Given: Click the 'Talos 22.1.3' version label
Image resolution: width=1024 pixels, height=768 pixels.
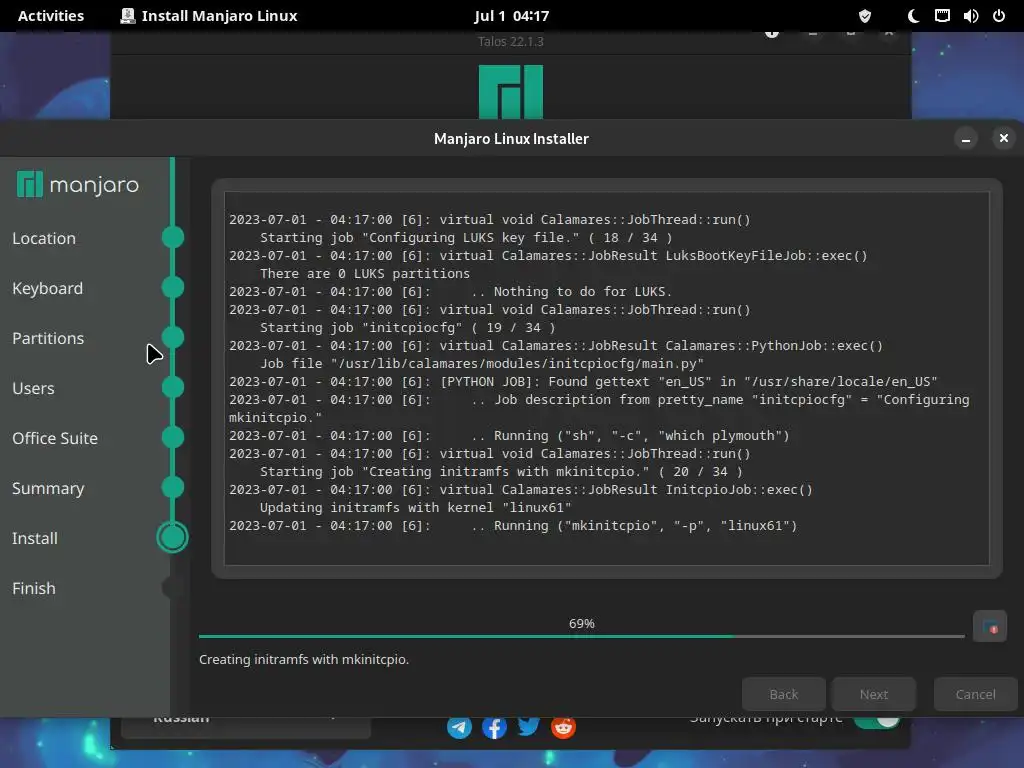Looking at the screenshot, I should click(511, 41).
